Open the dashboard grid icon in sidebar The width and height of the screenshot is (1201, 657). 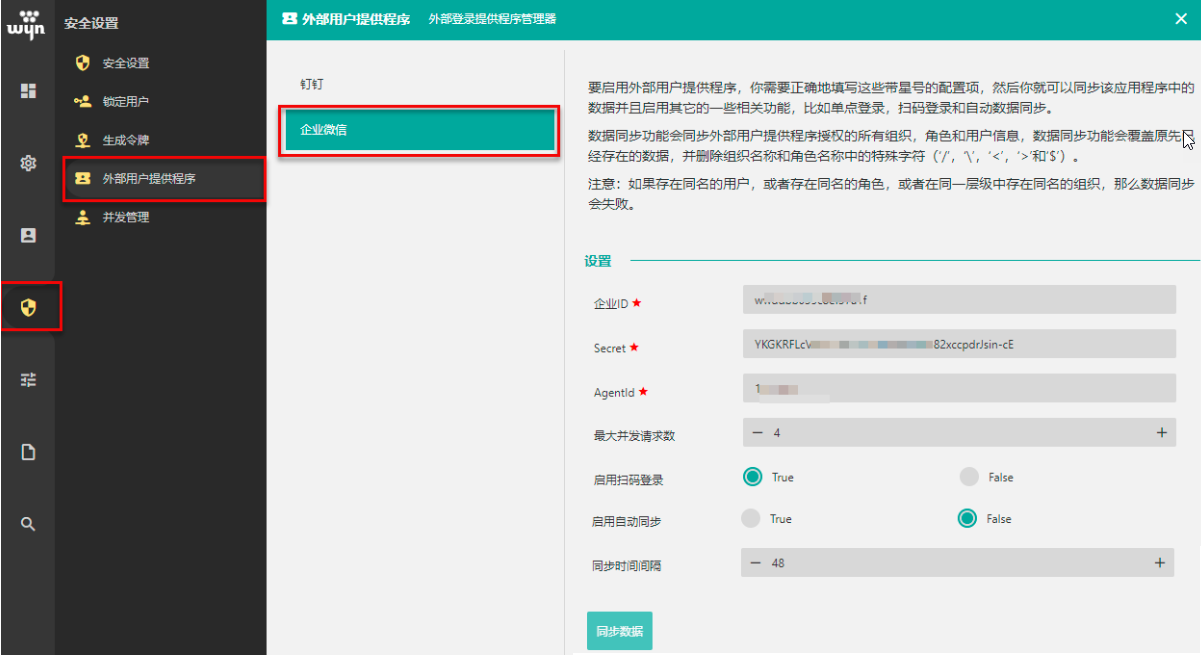coord(28,91)
